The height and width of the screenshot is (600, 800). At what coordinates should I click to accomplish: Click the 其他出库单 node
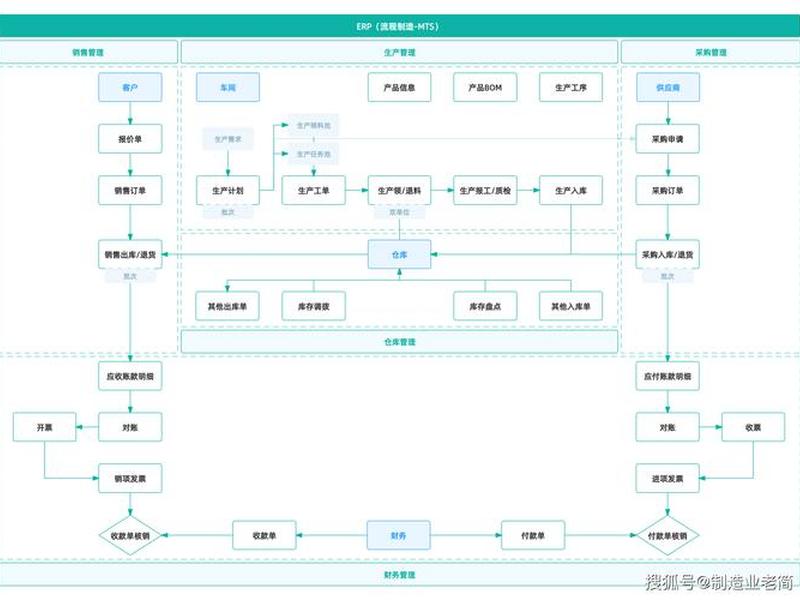(x=228, y=306)
